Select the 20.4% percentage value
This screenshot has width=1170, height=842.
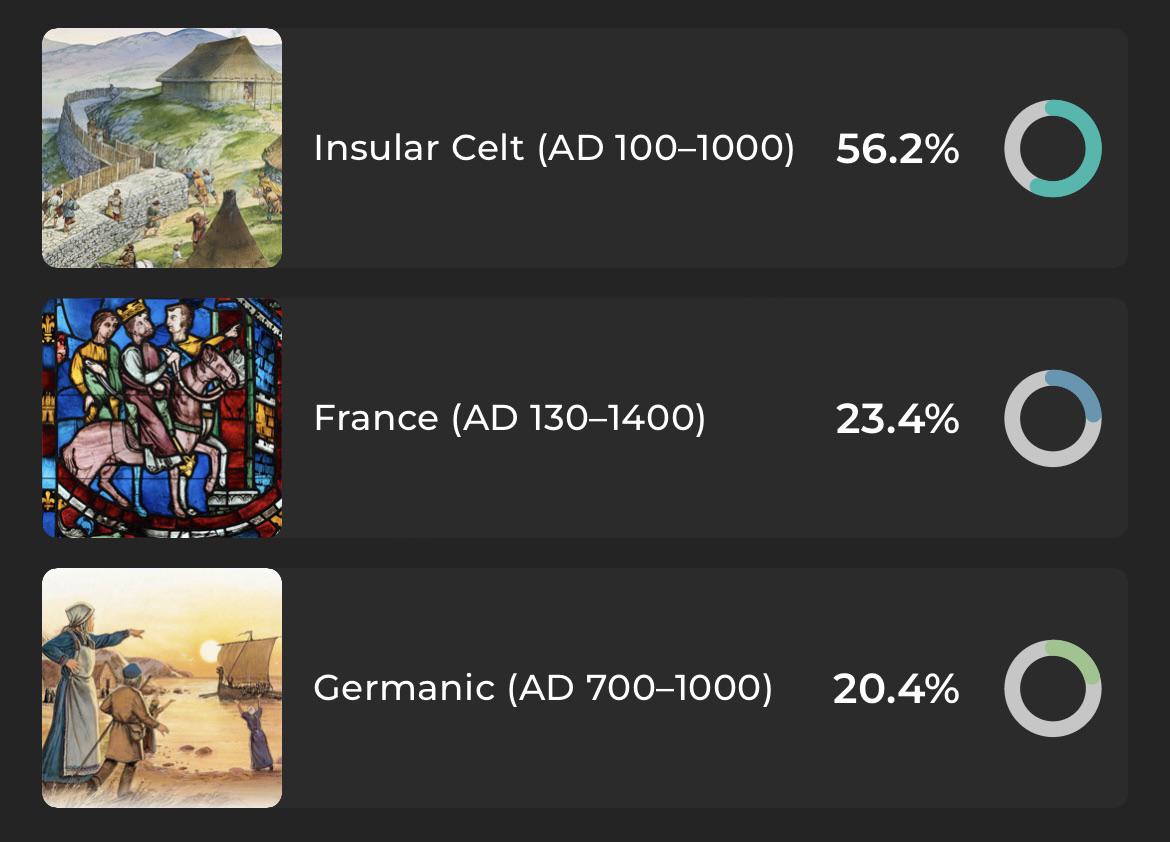pyautogui.click(x=897, y=688)
